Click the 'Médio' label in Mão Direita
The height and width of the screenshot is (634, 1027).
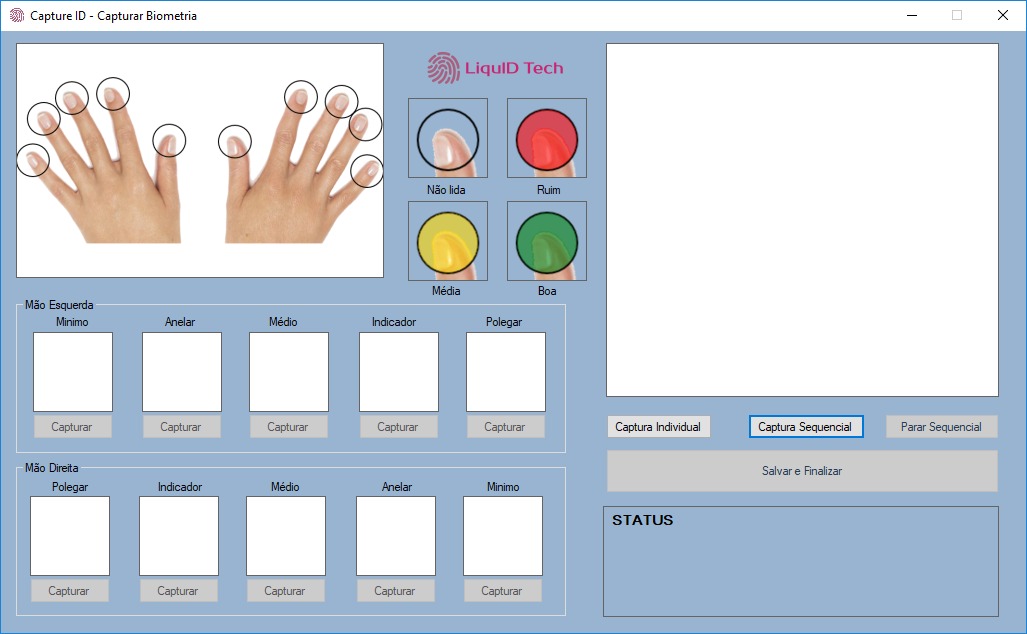[285, 487]
